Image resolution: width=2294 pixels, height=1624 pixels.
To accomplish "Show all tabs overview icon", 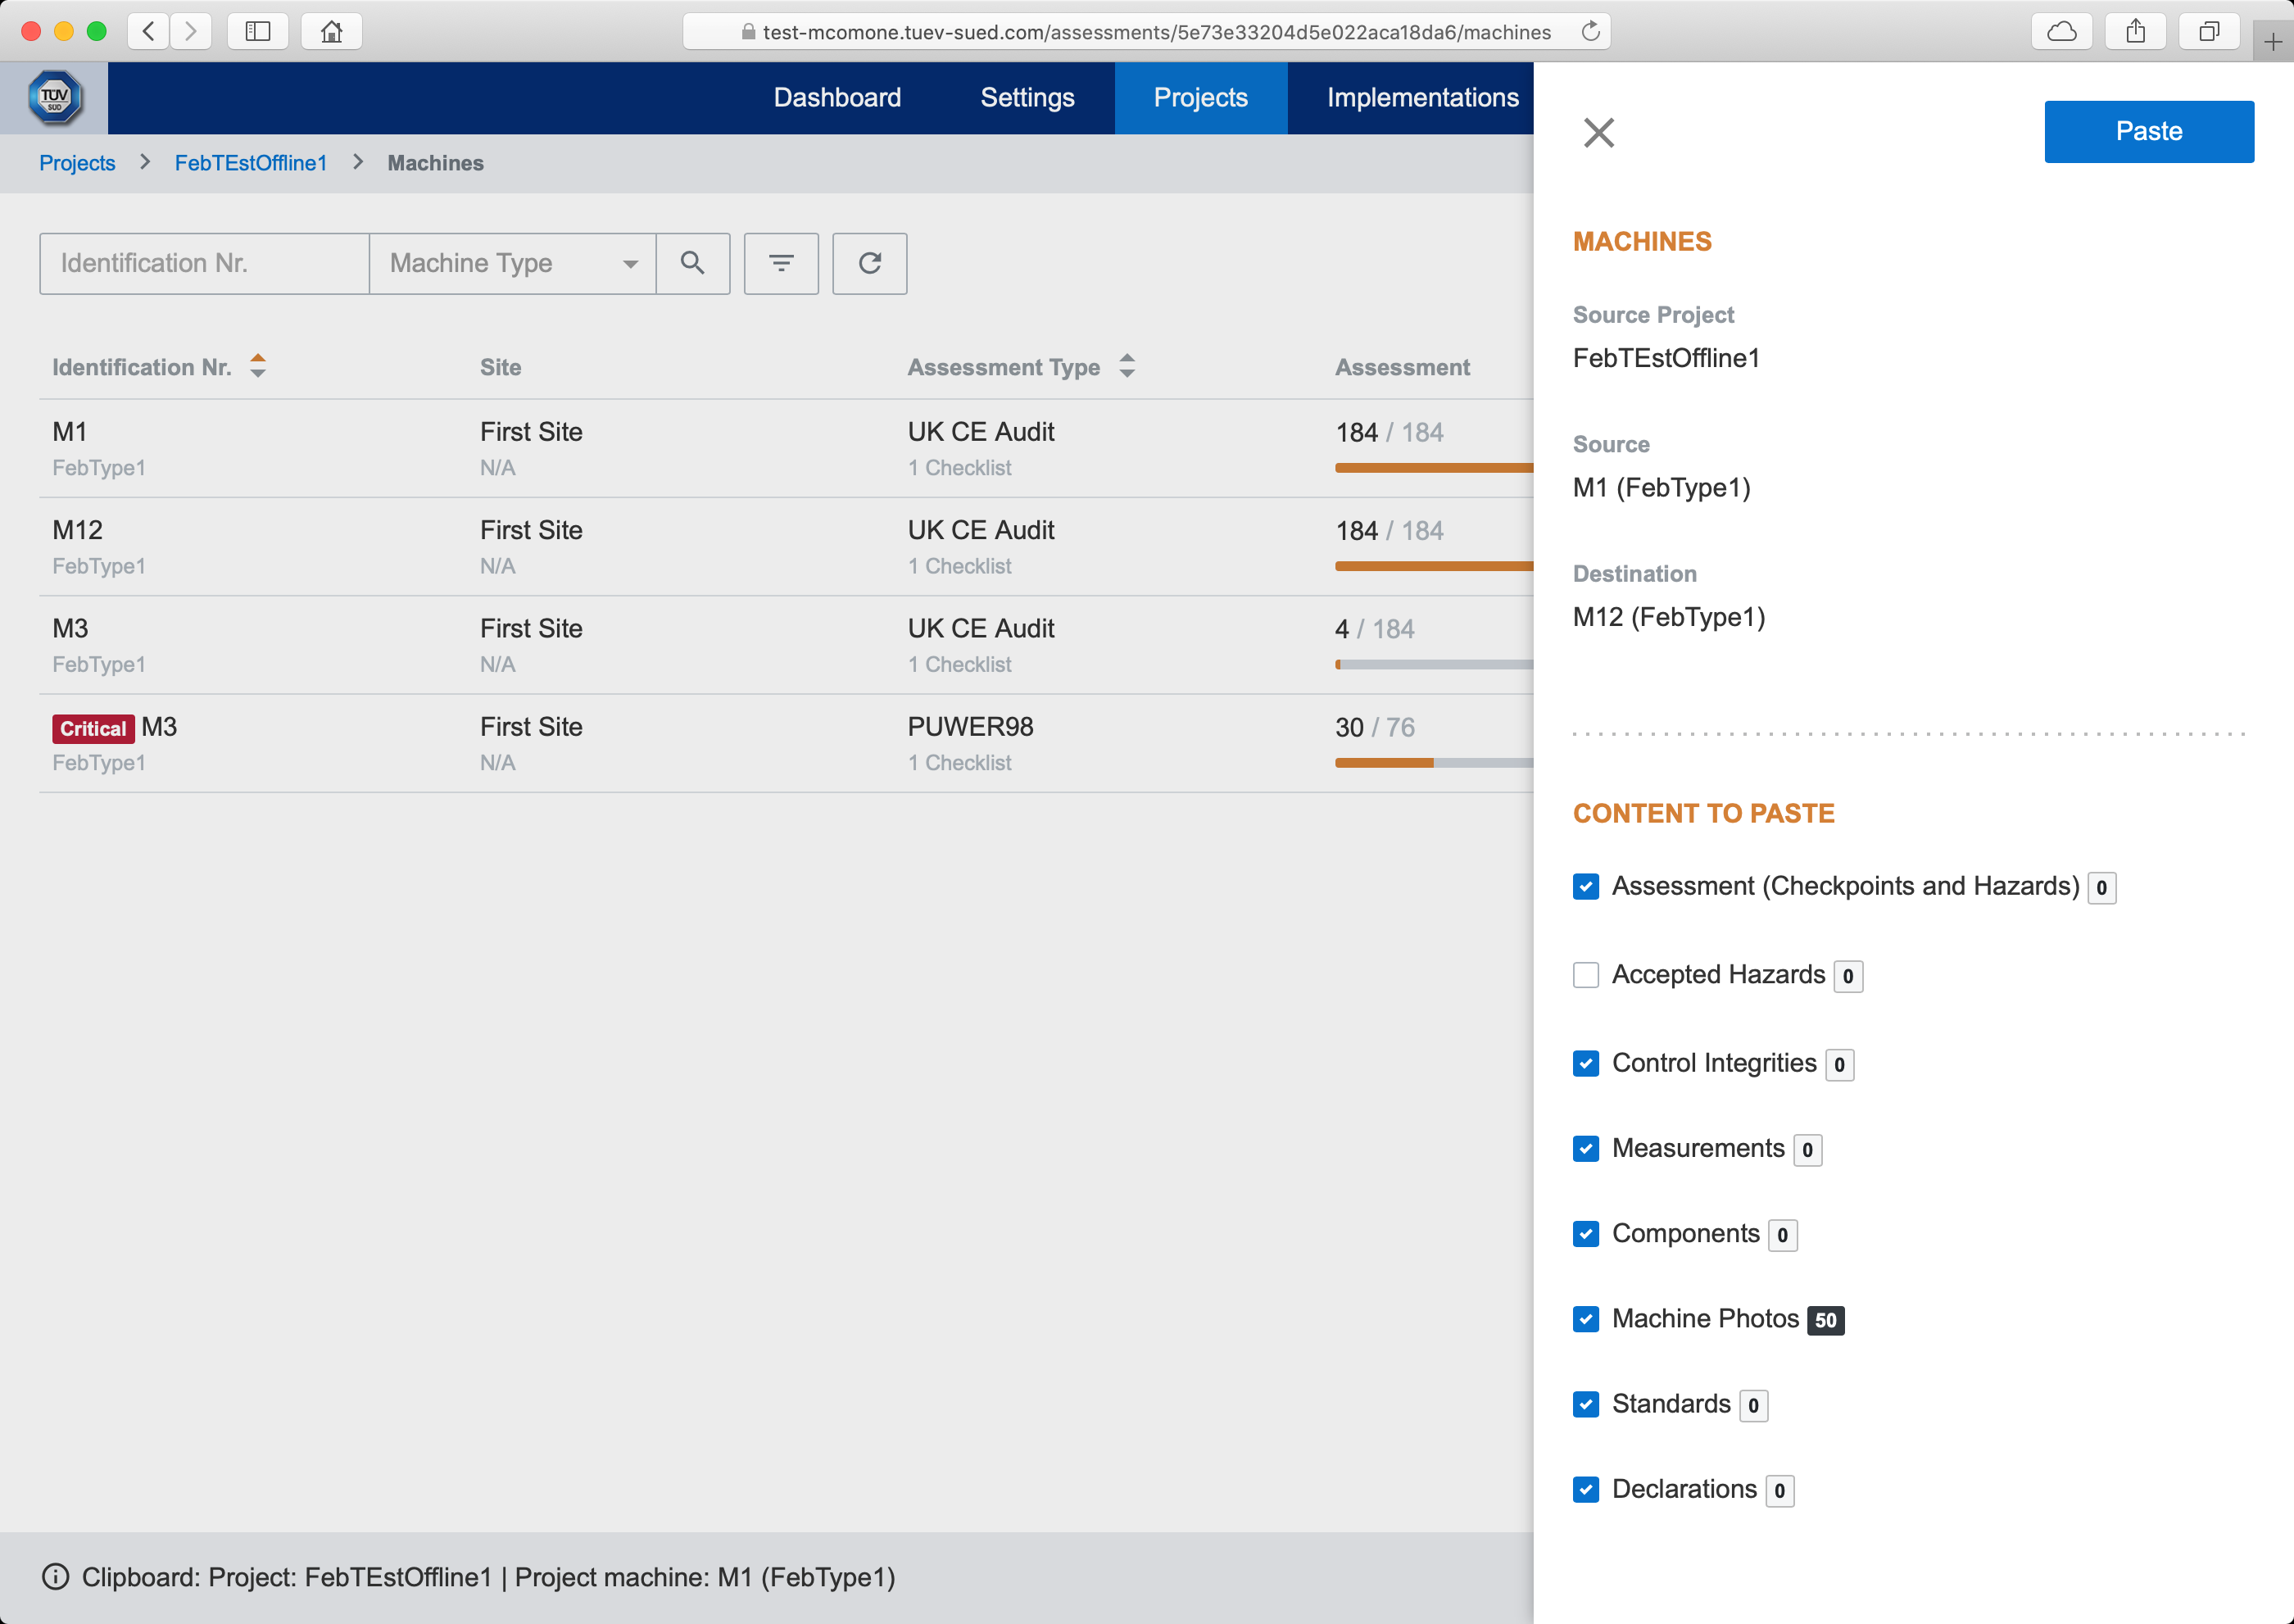I will (2209, 31).
